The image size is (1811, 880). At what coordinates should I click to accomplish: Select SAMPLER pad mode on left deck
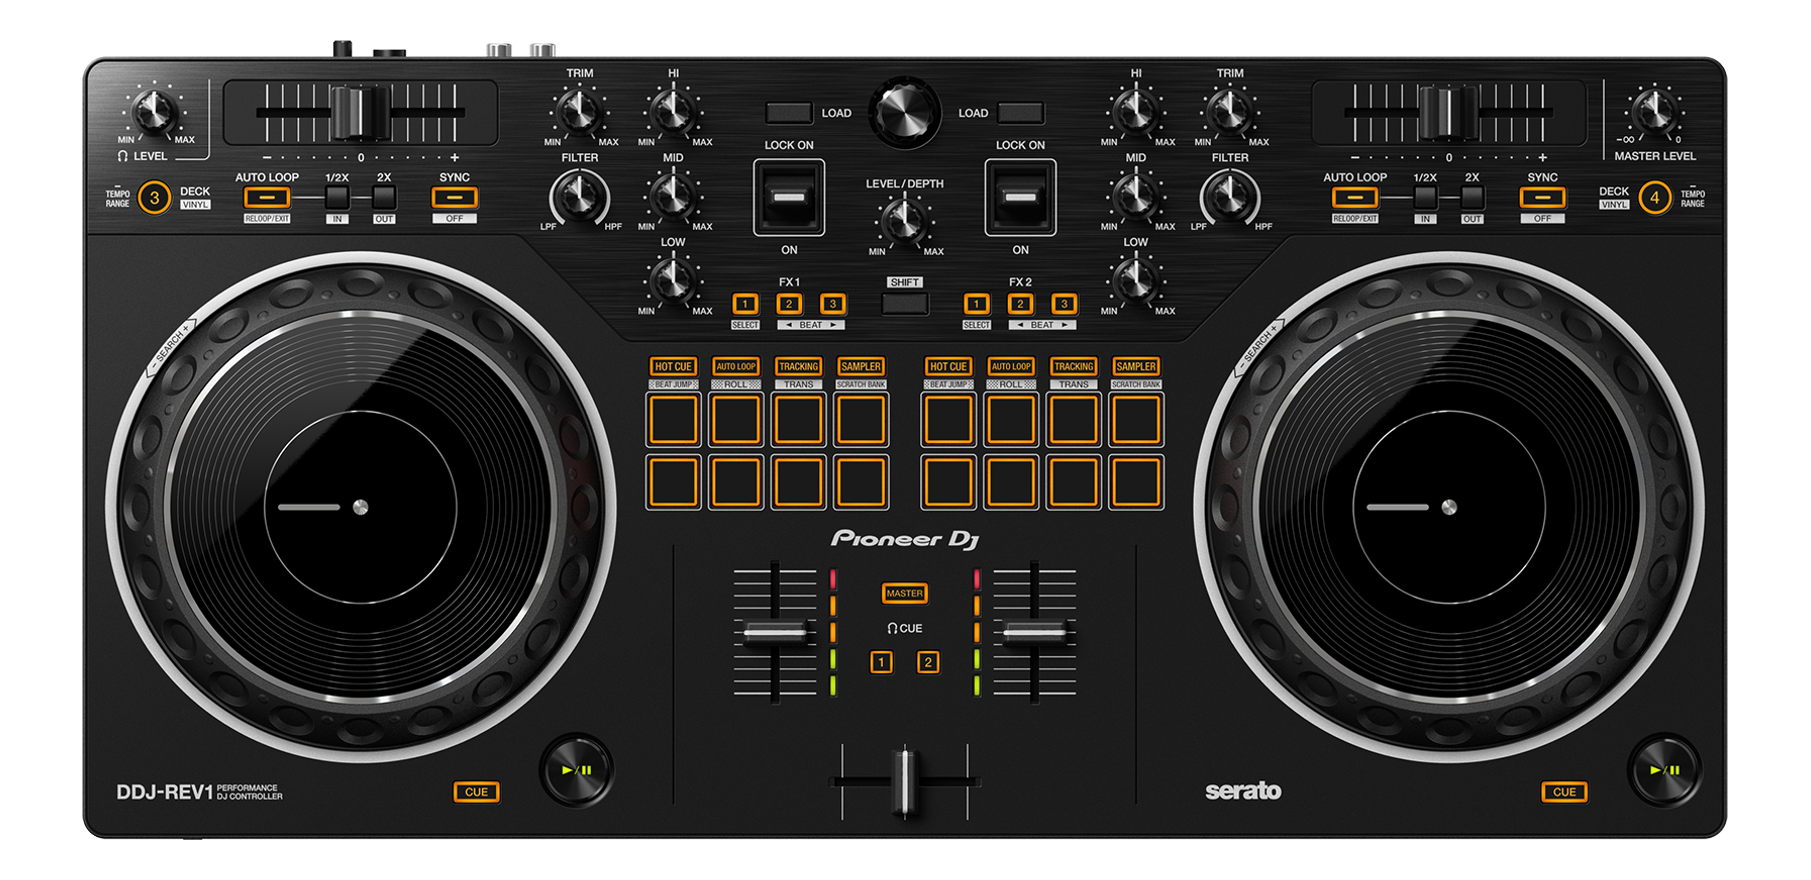(x=861, y=367)
